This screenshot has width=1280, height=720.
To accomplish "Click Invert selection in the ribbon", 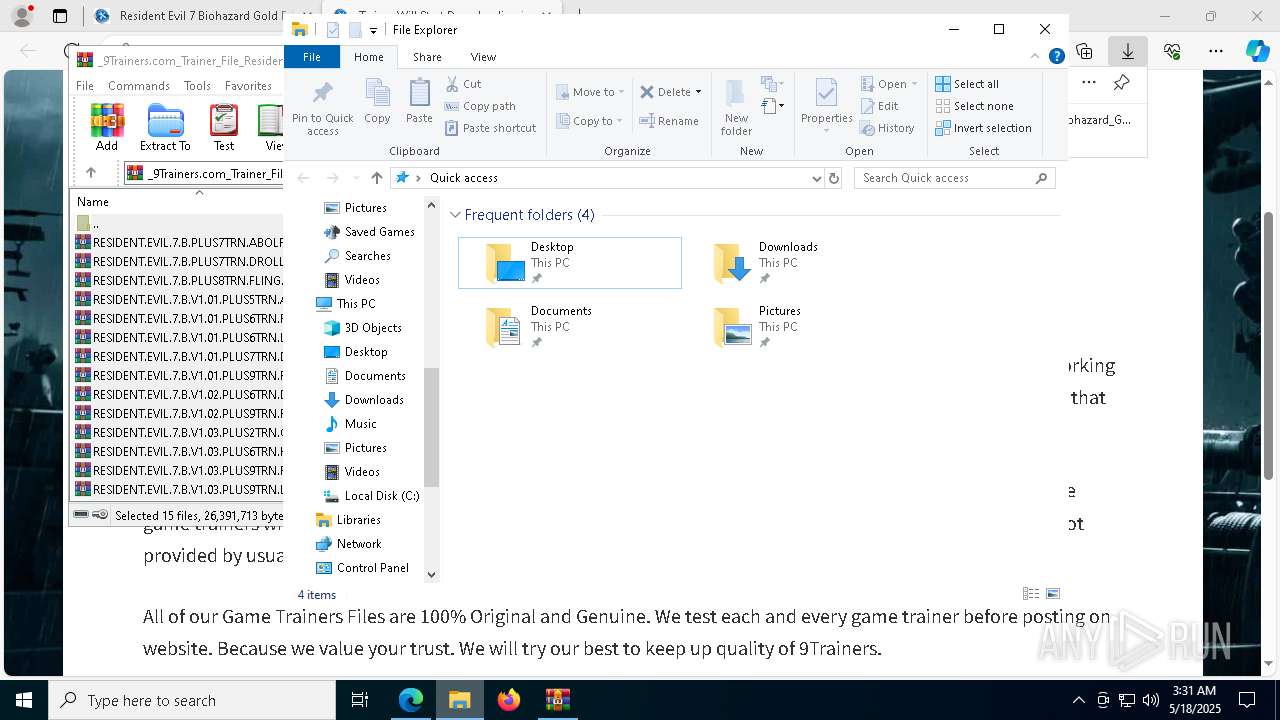I will click(983, 128).
